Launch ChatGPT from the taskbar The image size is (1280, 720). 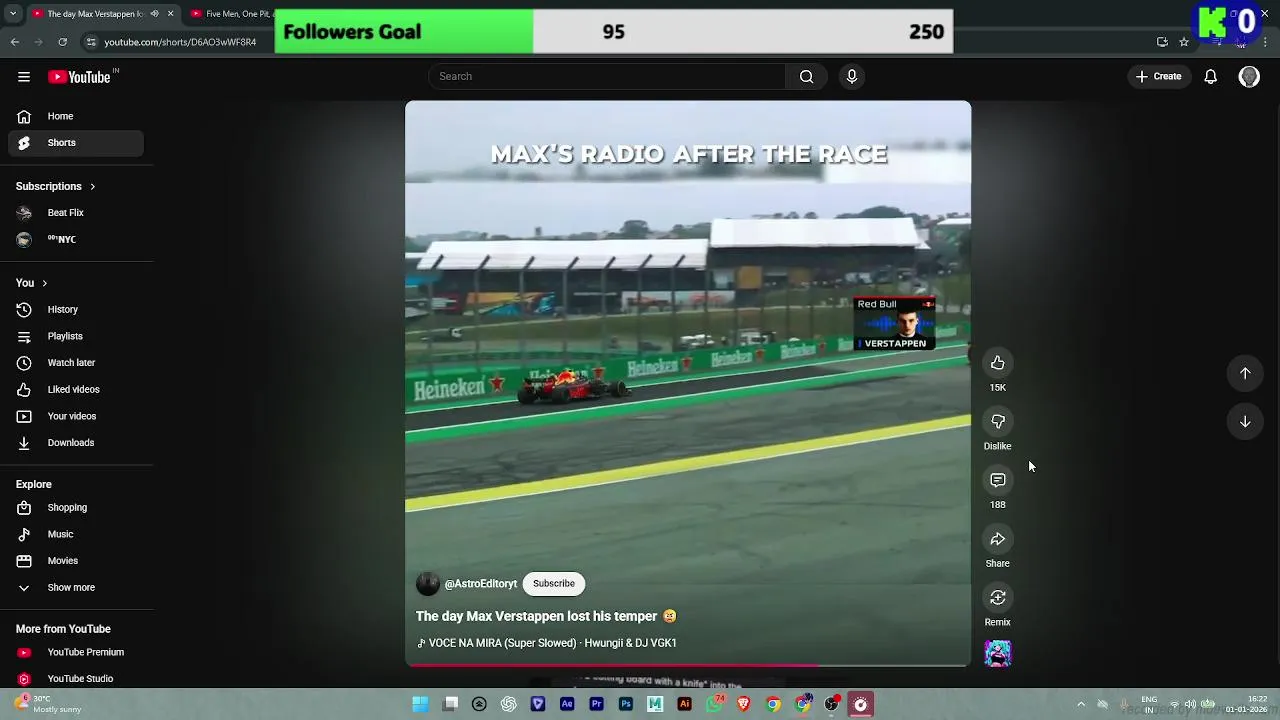click(x=509, y=705)
